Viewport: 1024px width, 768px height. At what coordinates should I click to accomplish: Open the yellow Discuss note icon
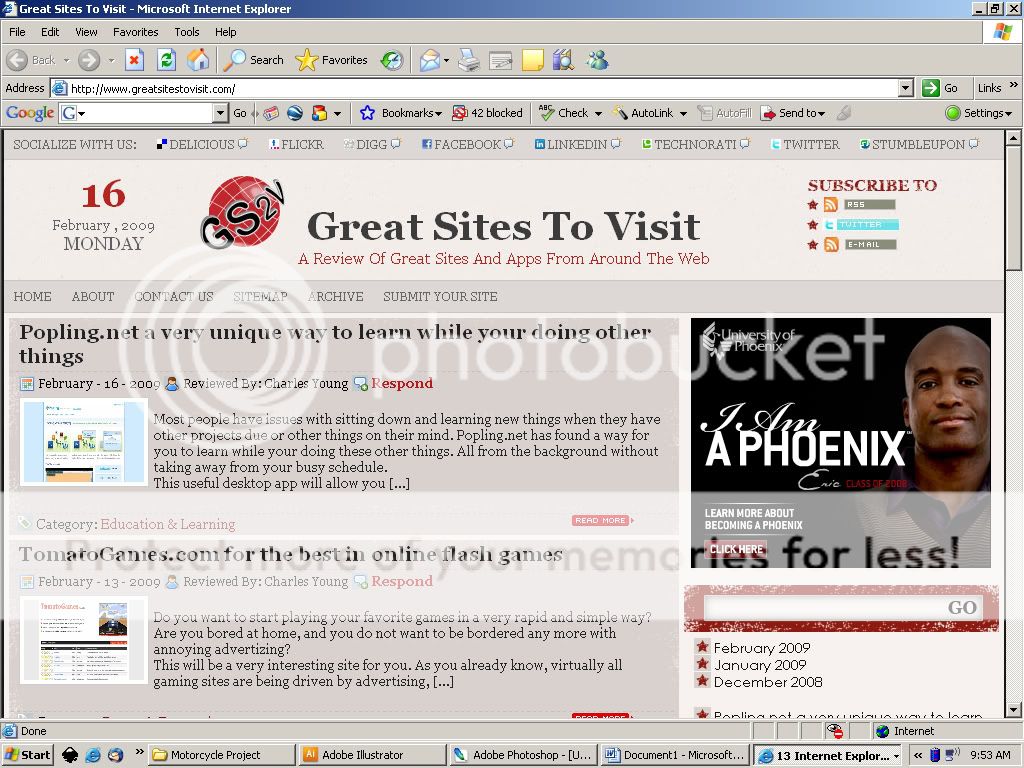(x=532, y=61)
